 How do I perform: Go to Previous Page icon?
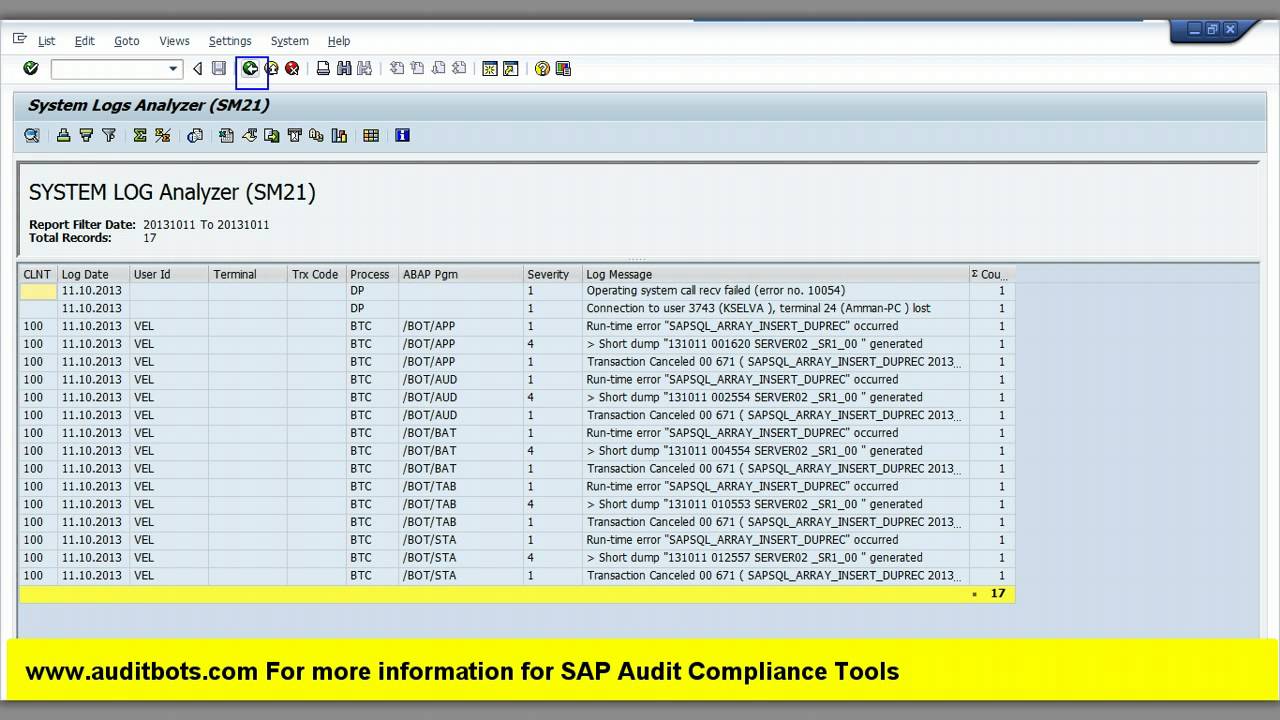(417, 68)
